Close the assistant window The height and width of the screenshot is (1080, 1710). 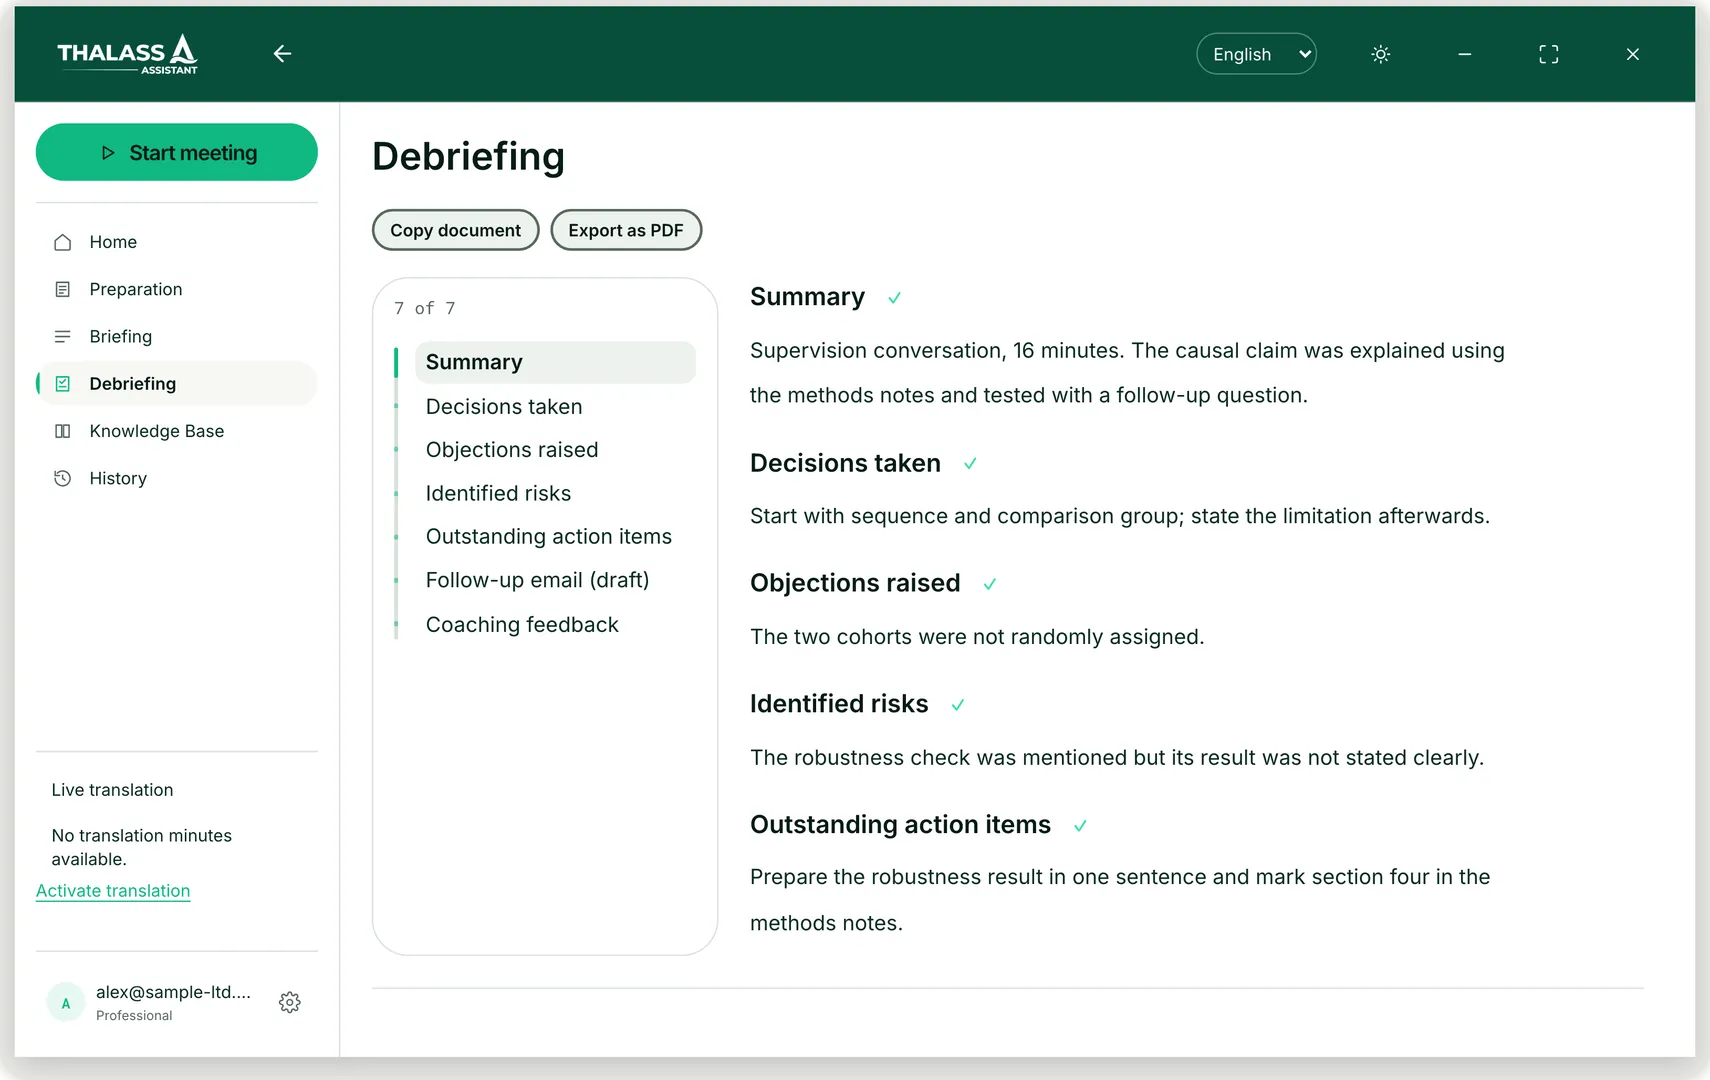pos(1632,54)
